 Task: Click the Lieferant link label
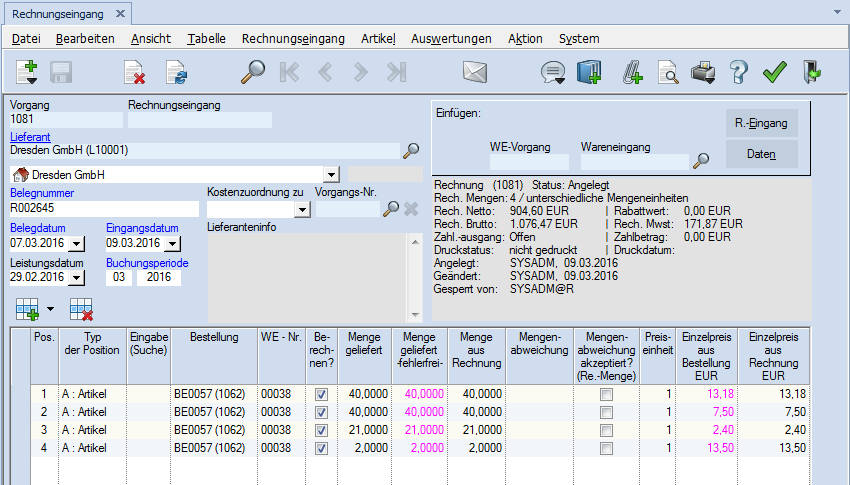pos(30,136)
